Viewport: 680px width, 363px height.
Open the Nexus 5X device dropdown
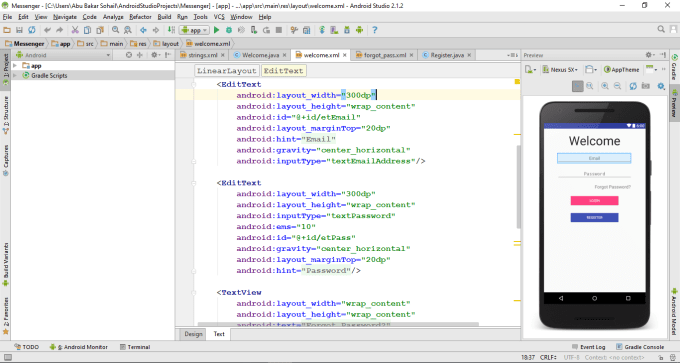pos(561,69)
